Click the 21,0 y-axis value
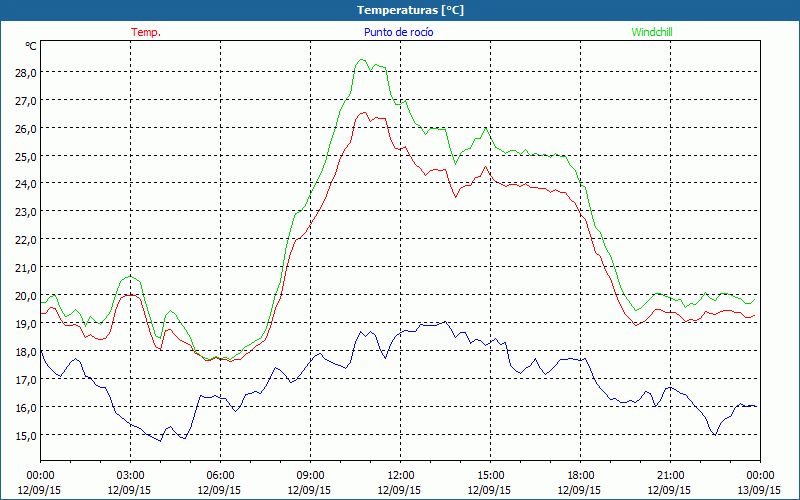This screenshot has height=500, width=800. click(26, 268)
